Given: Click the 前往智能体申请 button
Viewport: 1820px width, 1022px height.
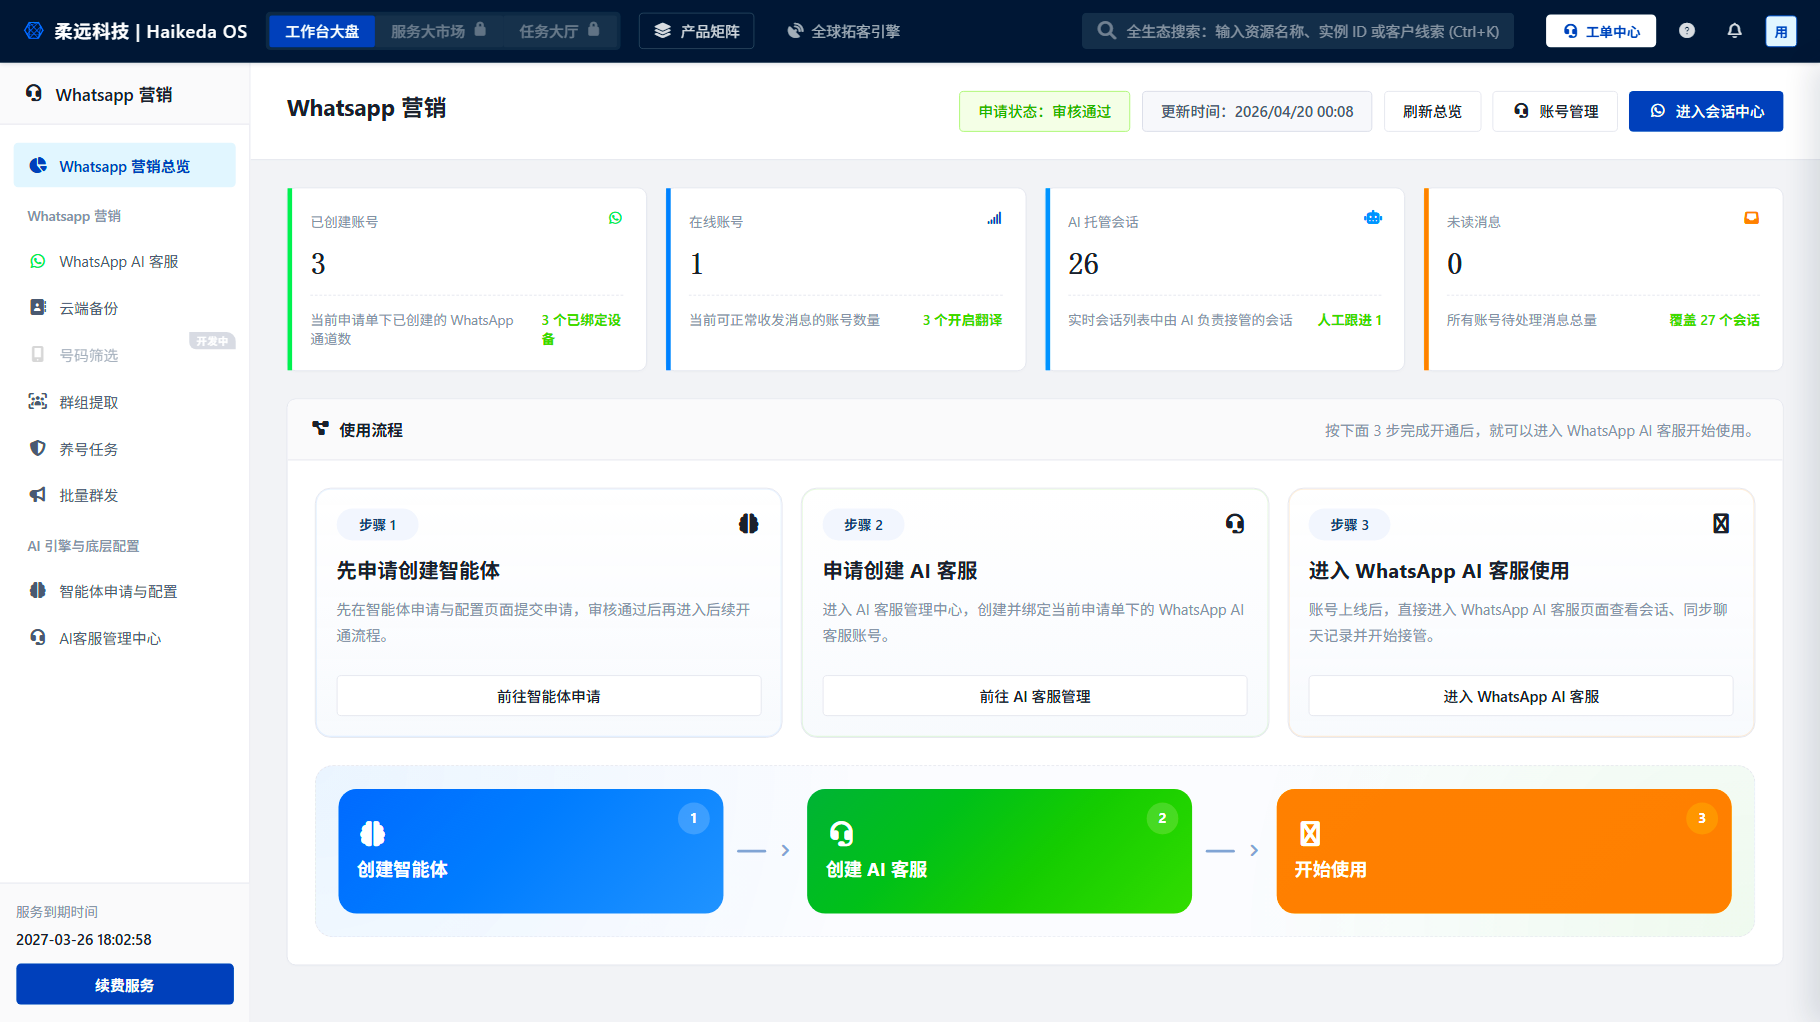Looking at the screenshot, I should 549,696.
